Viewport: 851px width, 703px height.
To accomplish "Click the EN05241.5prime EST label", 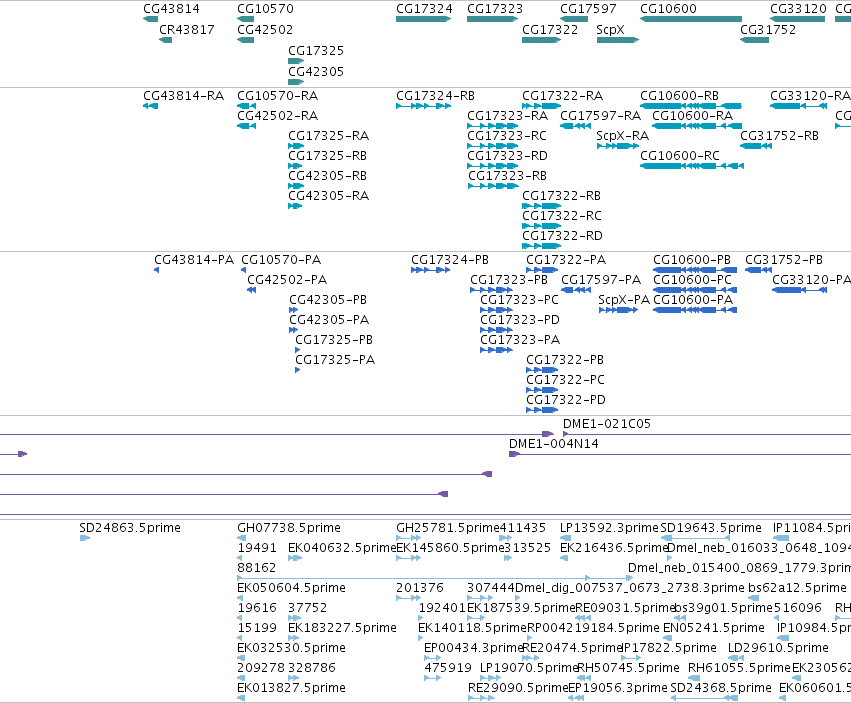I will (714, 628).
